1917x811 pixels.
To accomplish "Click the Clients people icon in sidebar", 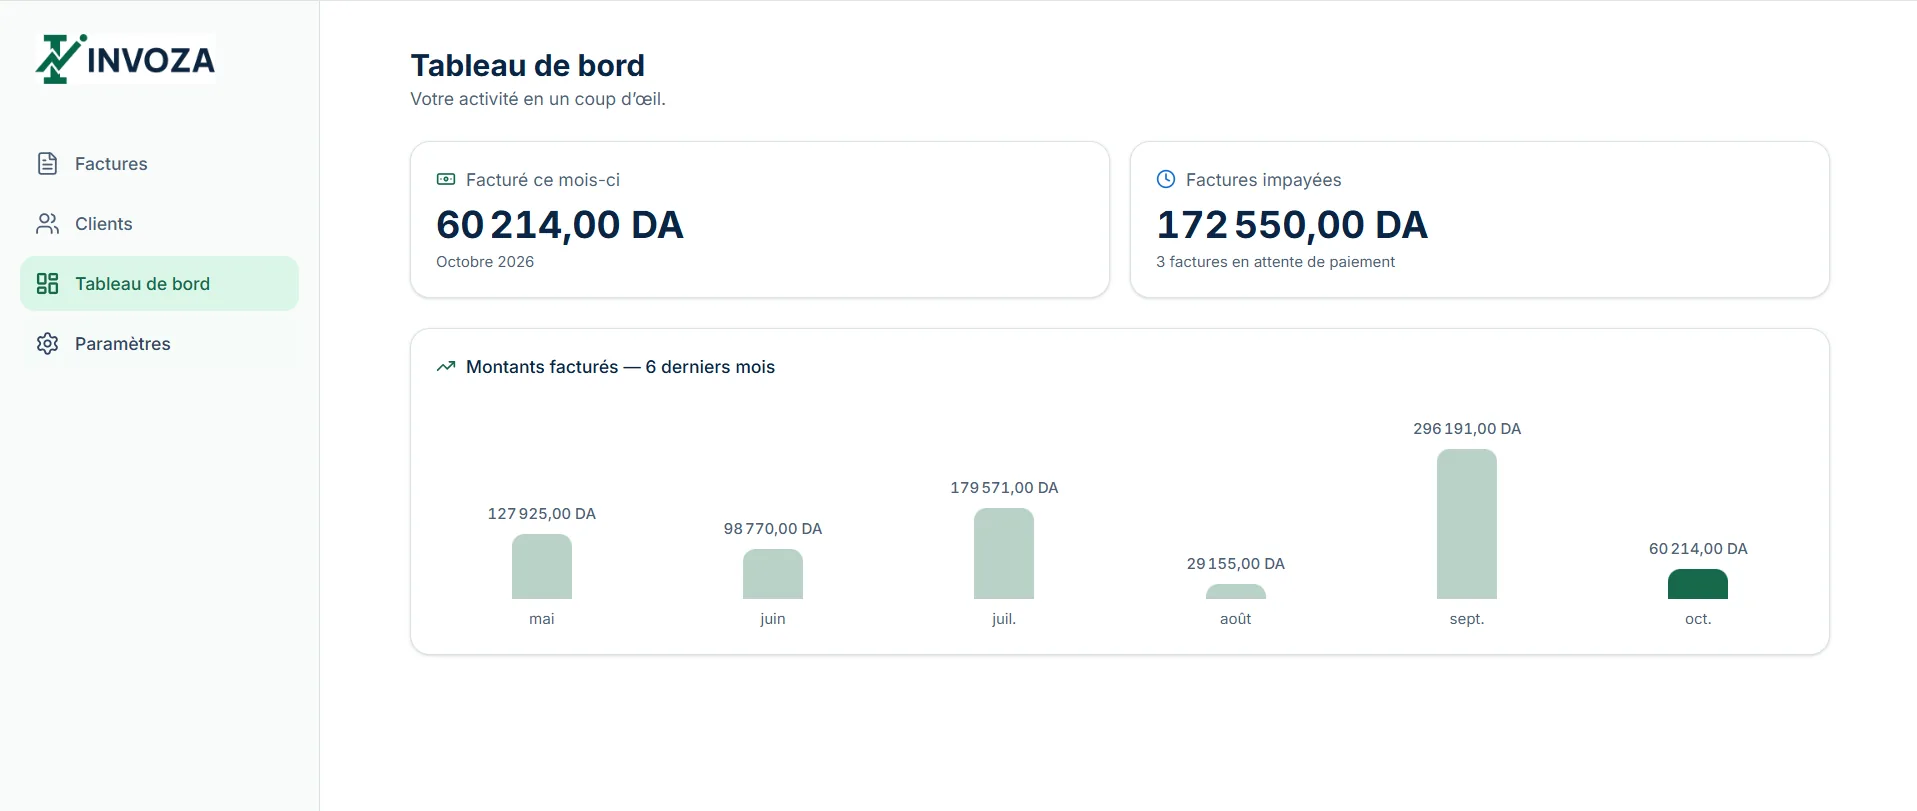I will pos(47,224).
